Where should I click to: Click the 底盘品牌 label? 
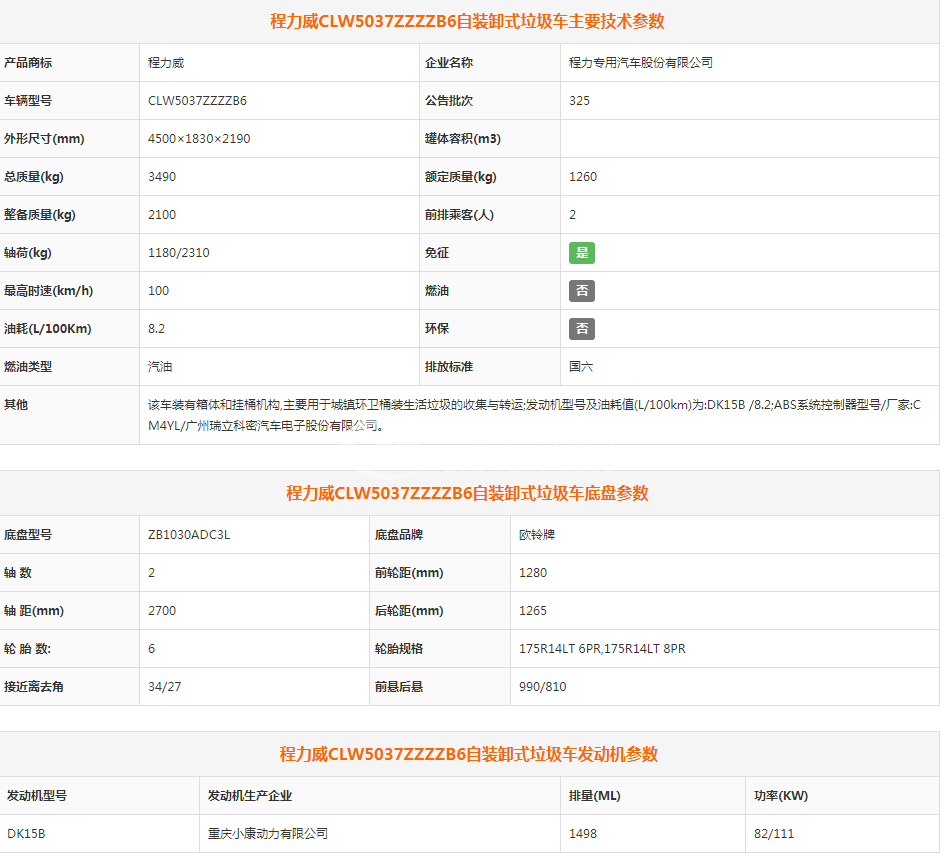(x=399, y=535)
